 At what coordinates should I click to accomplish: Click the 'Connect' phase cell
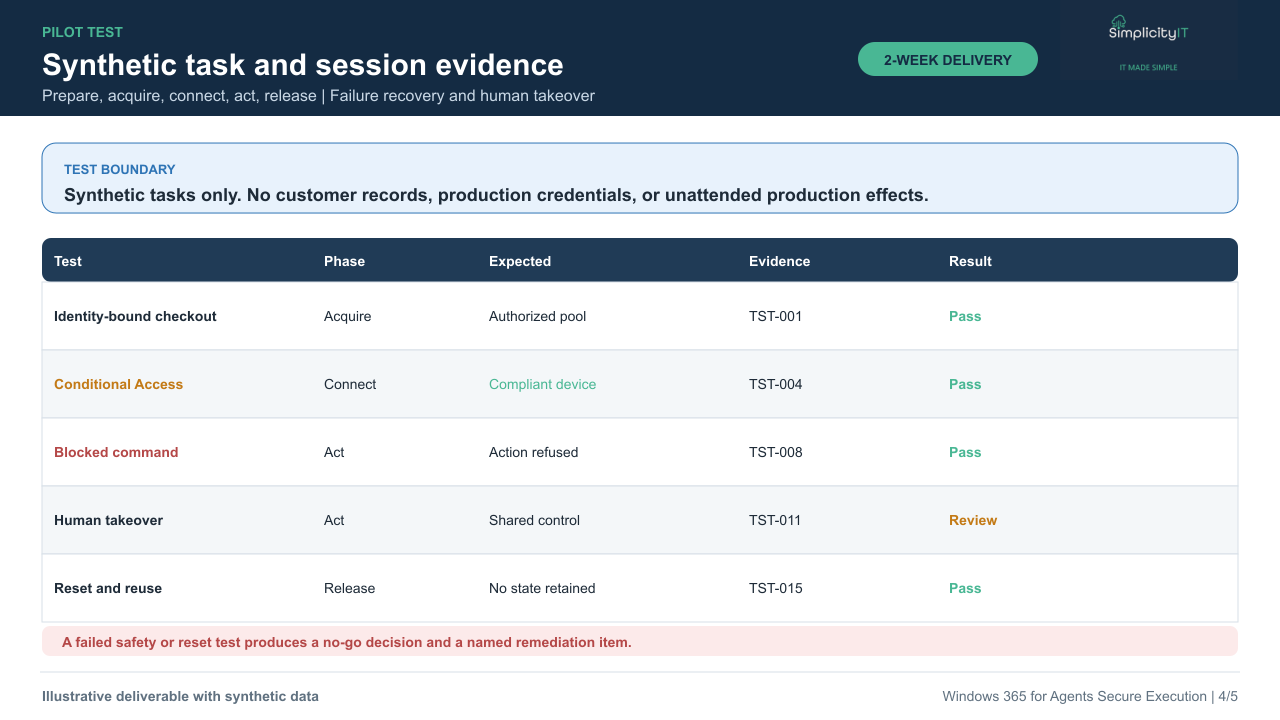pos(350,384)
